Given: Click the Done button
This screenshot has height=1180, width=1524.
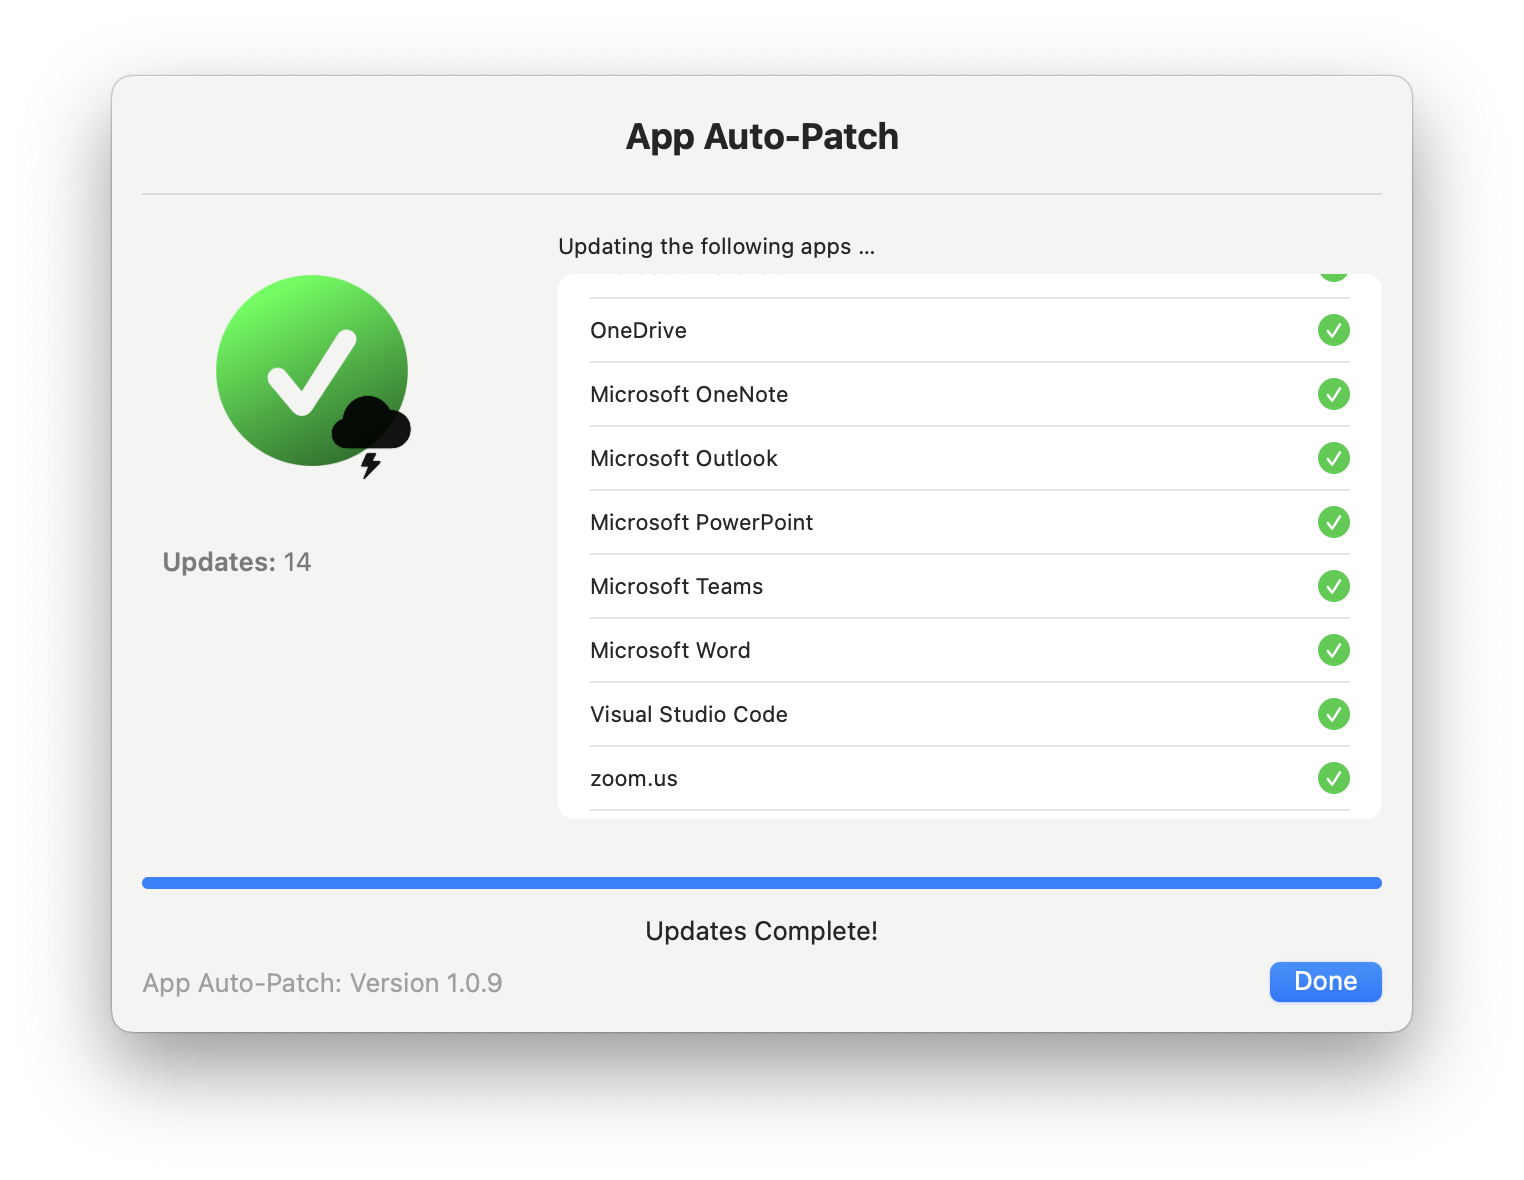Looking at the screenshot, I should coord(1325,982).
